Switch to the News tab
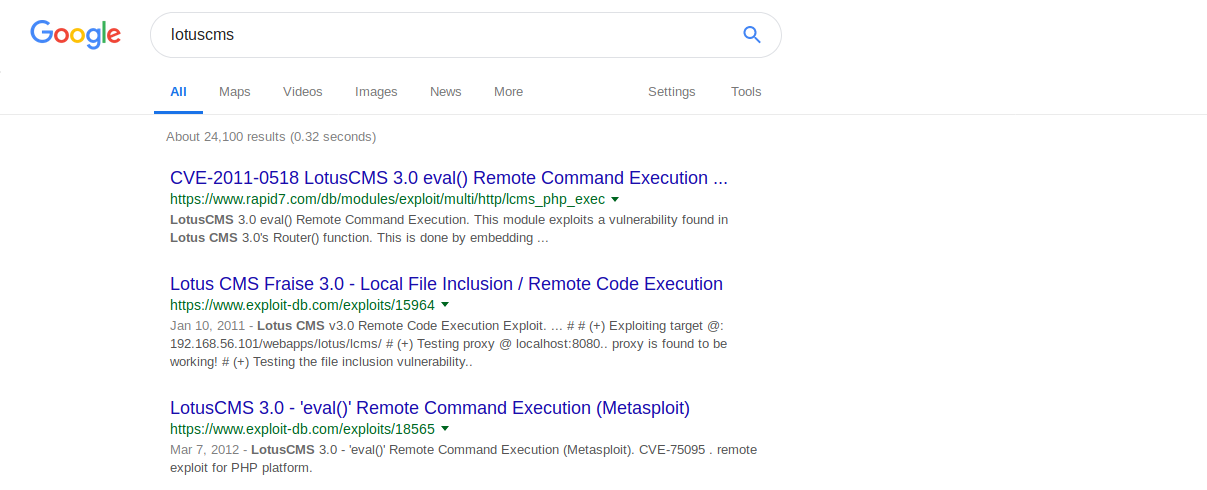 click(446, 91)
